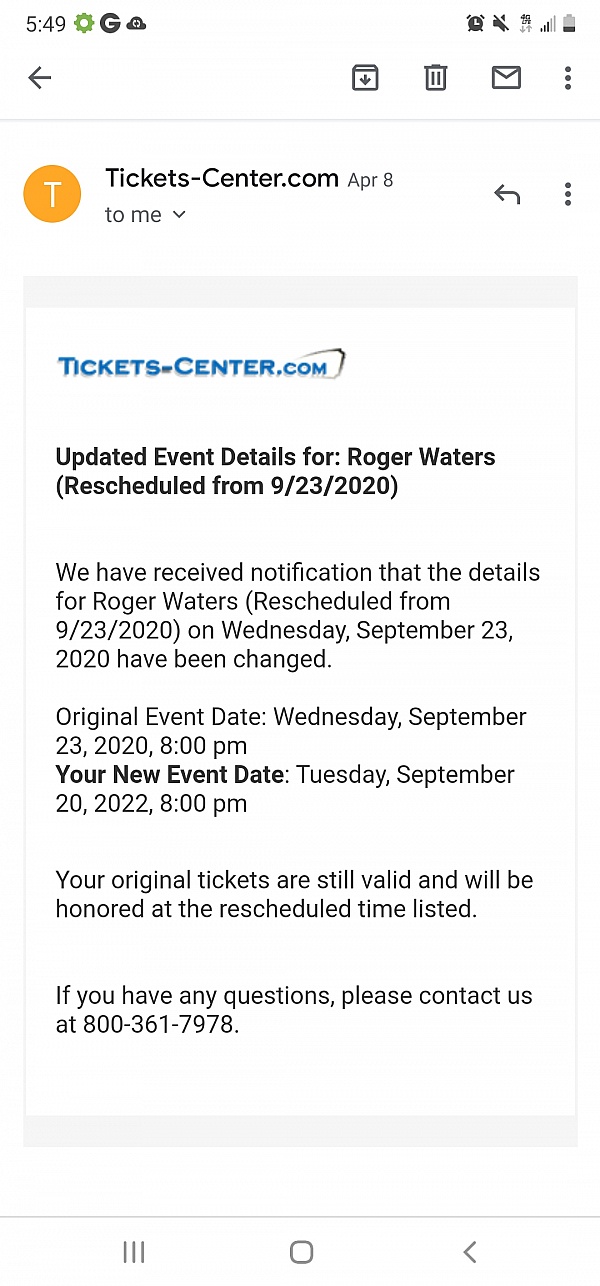Screen dimensions: 600x1286
Task: Open the message options three-dot menu
Action: 567,194
